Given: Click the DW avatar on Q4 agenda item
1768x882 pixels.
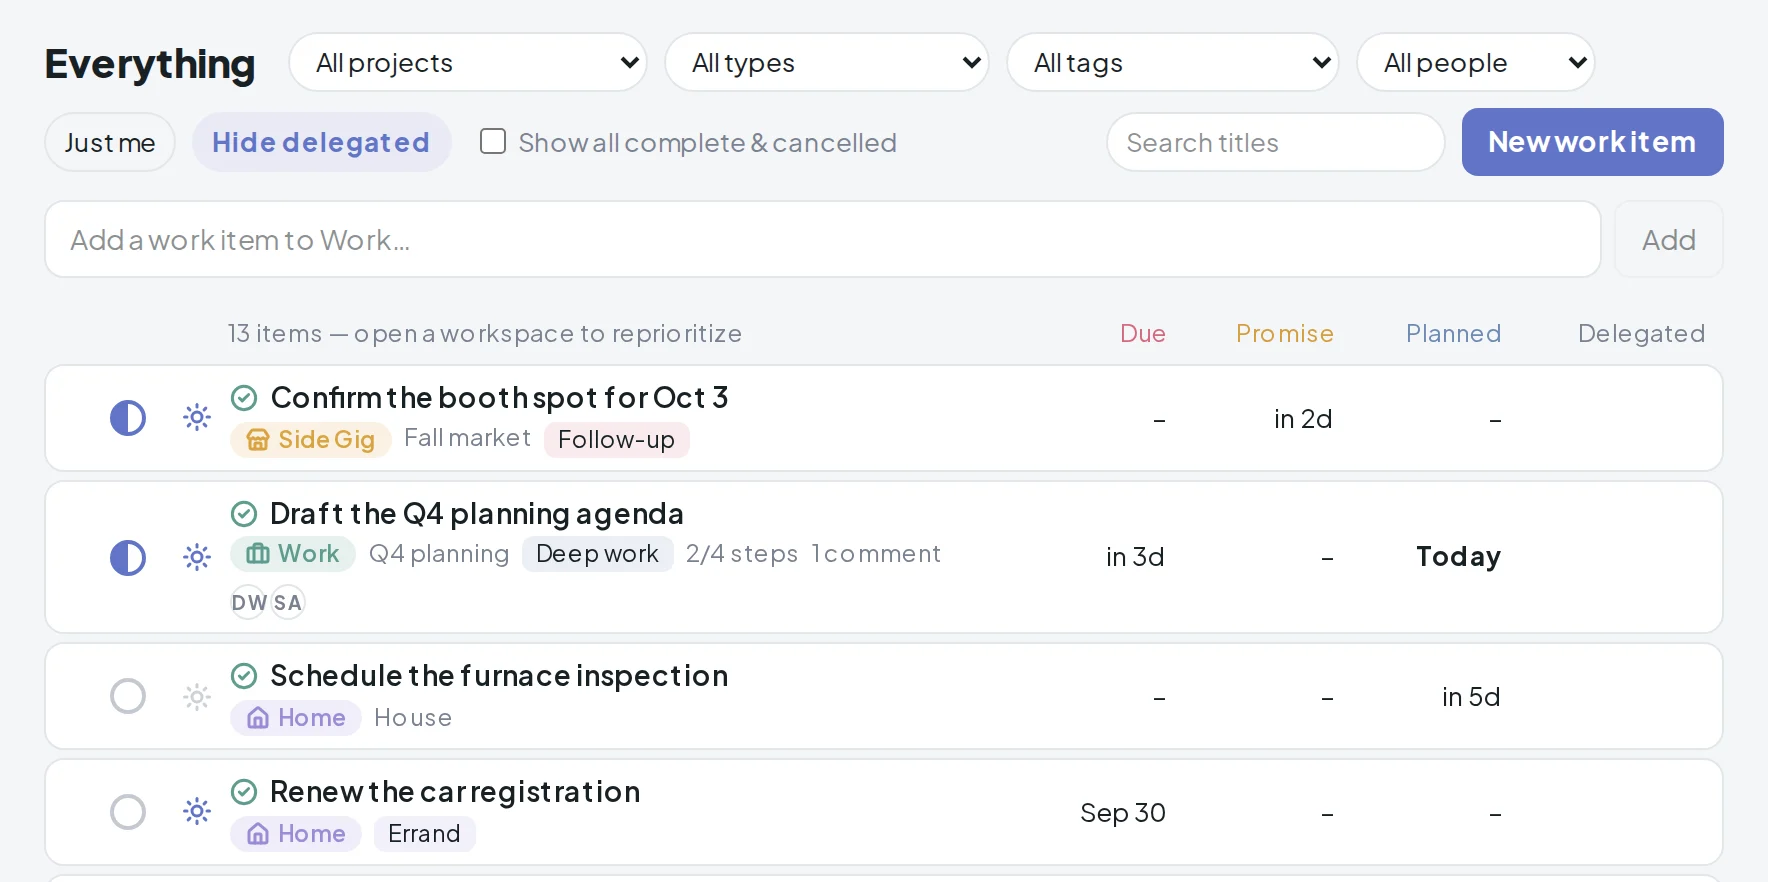Looking at the screenshot, I should click(249, 602).
